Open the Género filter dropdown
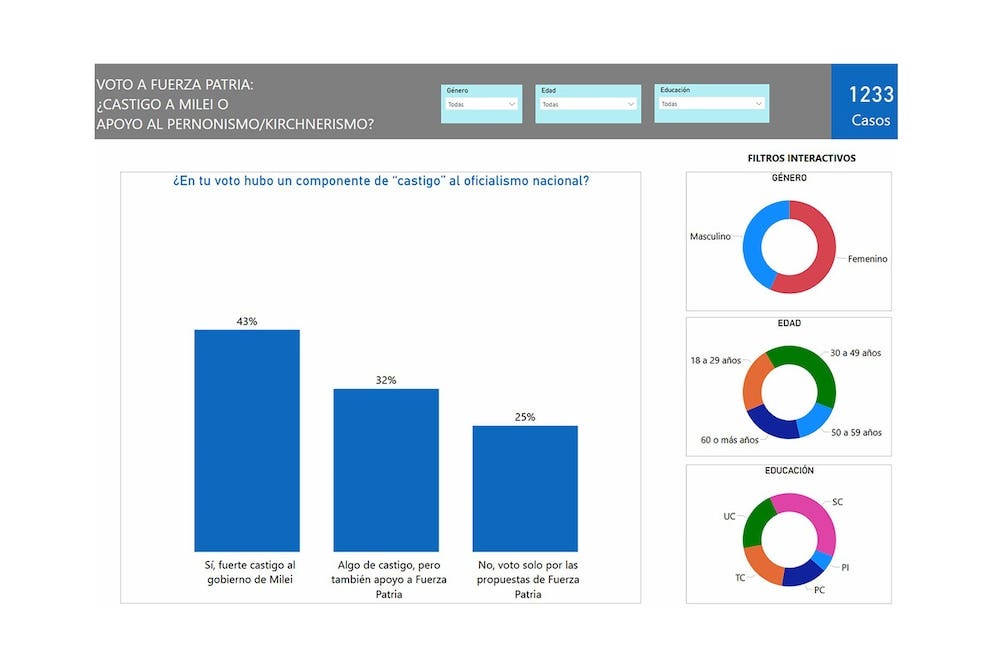 pos(481,104)
